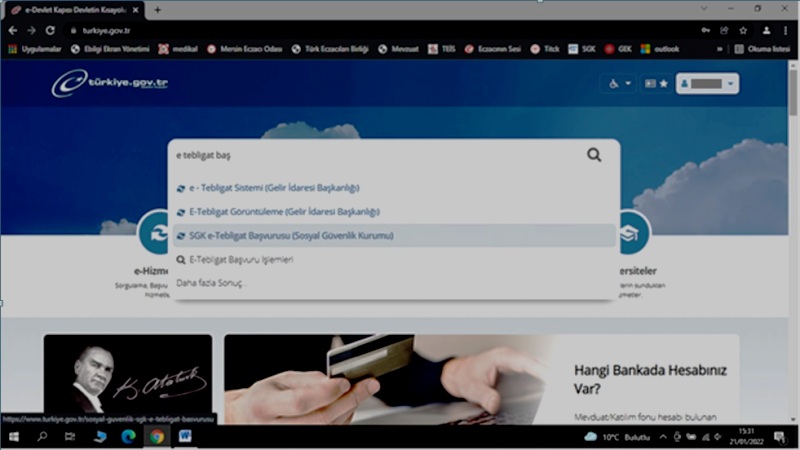800x450 pixels.
Task: Show more bookmarks with the overflow chevron
Action: pyautogui.click(x=720, y=48)
